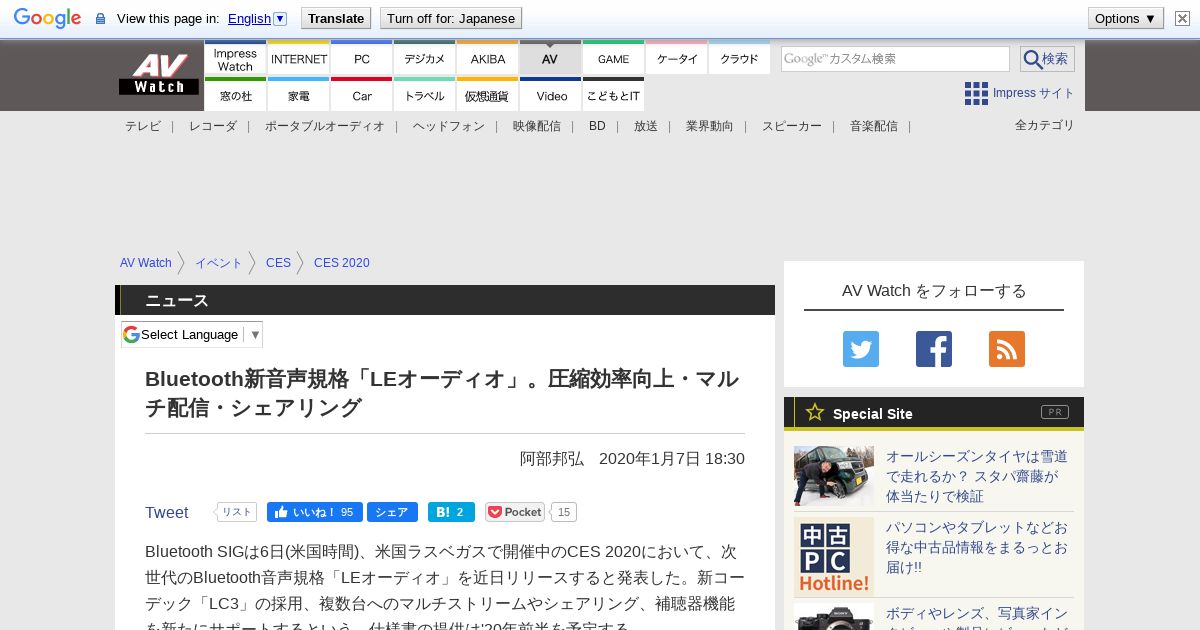Click the Tweet link
Screen dimensions: 1200x630
tap(166, 512)
